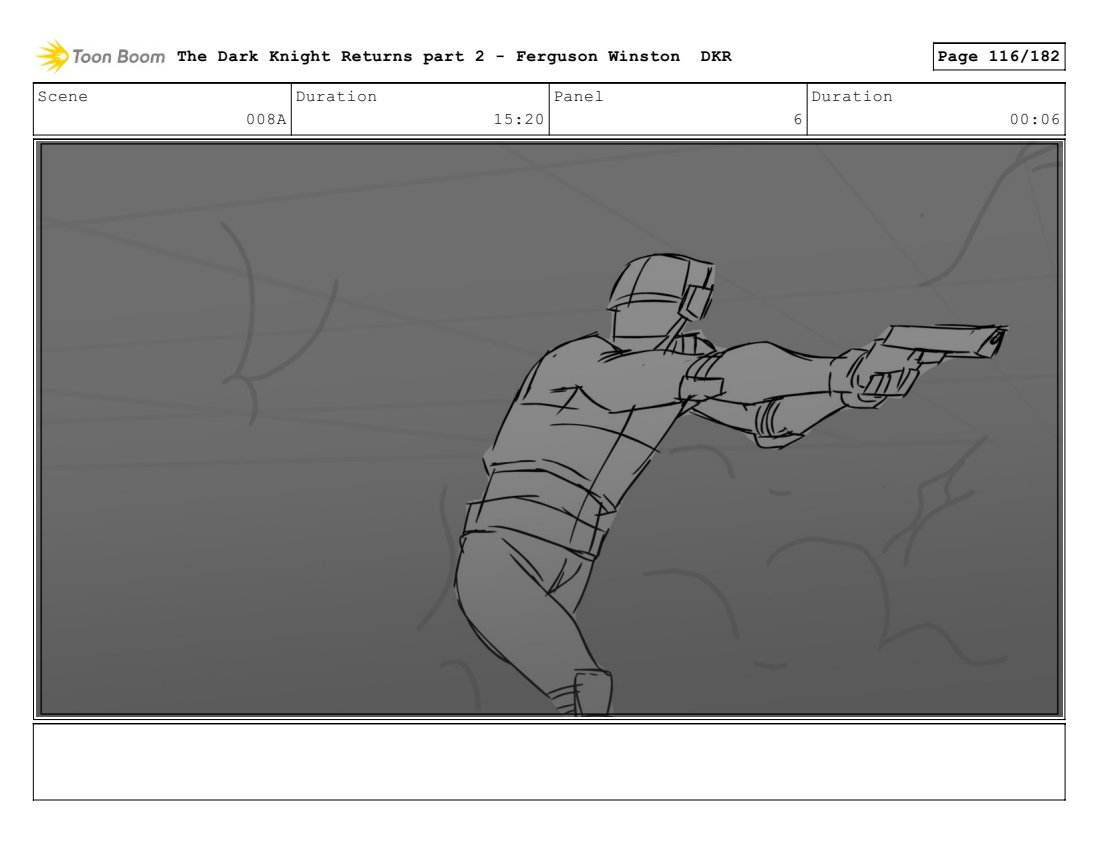This screenshot has height=850, width=1100.
Task: Select the scene number '008A'
Action: pos(266,119)
